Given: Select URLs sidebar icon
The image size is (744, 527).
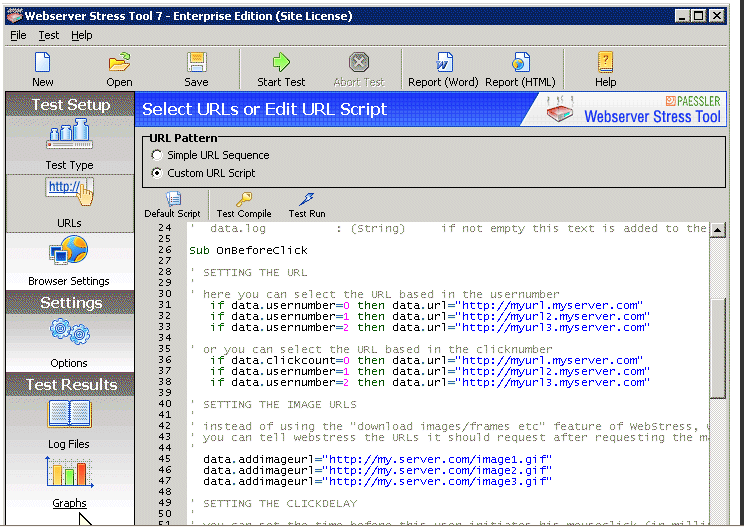Looking at the screenshot, I should click(x=70, y=191).
